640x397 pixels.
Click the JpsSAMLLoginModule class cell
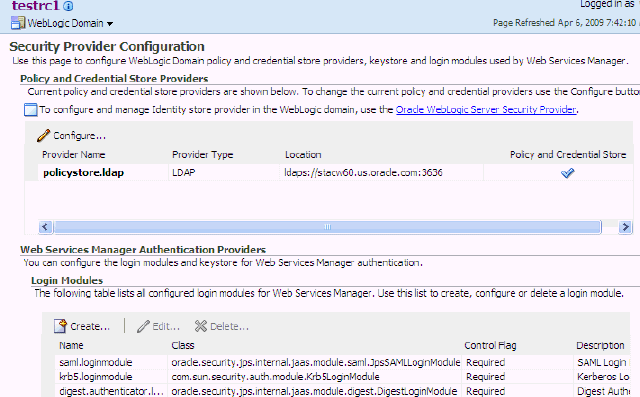click(316, 362)
